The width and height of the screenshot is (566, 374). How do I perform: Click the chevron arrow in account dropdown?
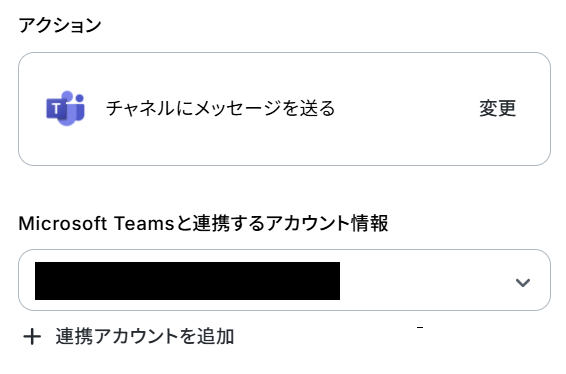coord(523,282)
